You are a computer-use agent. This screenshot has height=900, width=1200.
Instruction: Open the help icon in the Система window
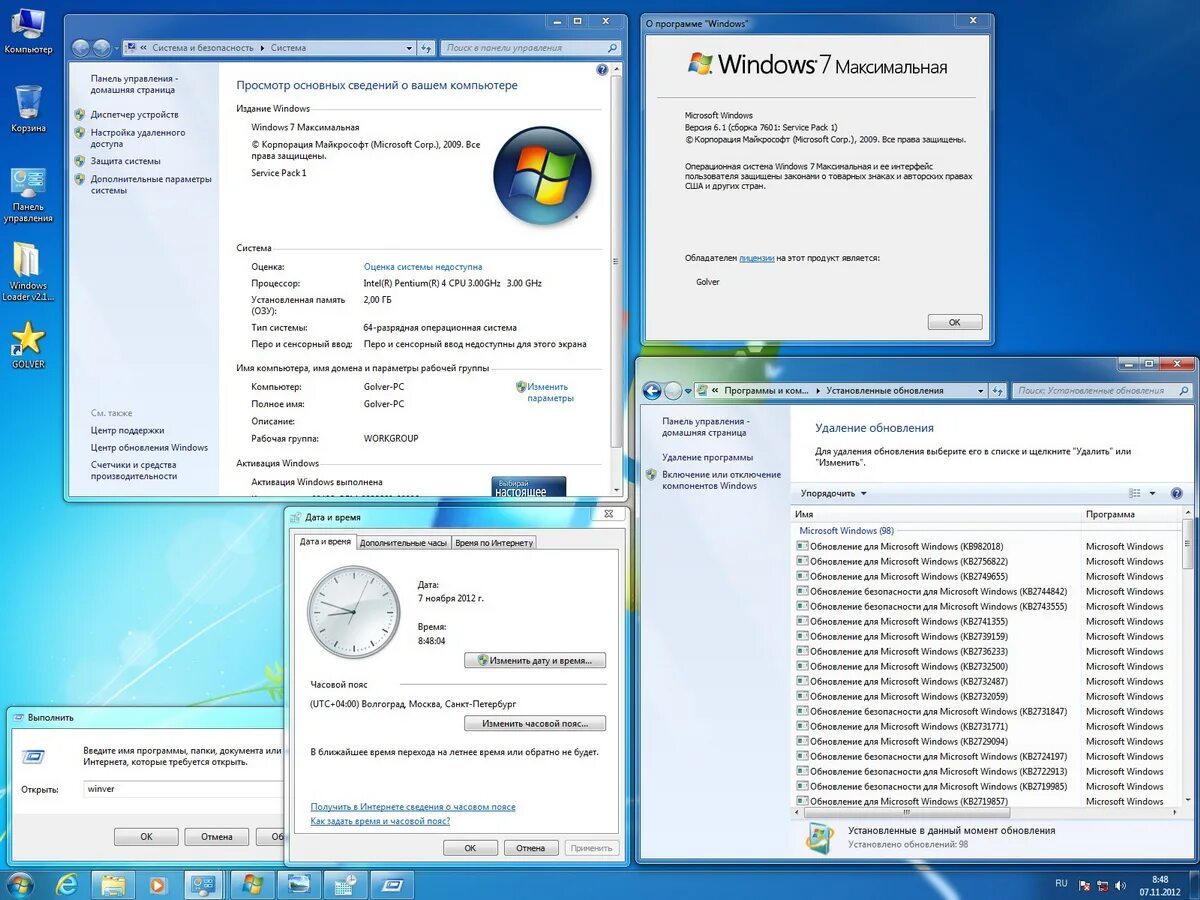pyautogui.click(x=602, y=70)
